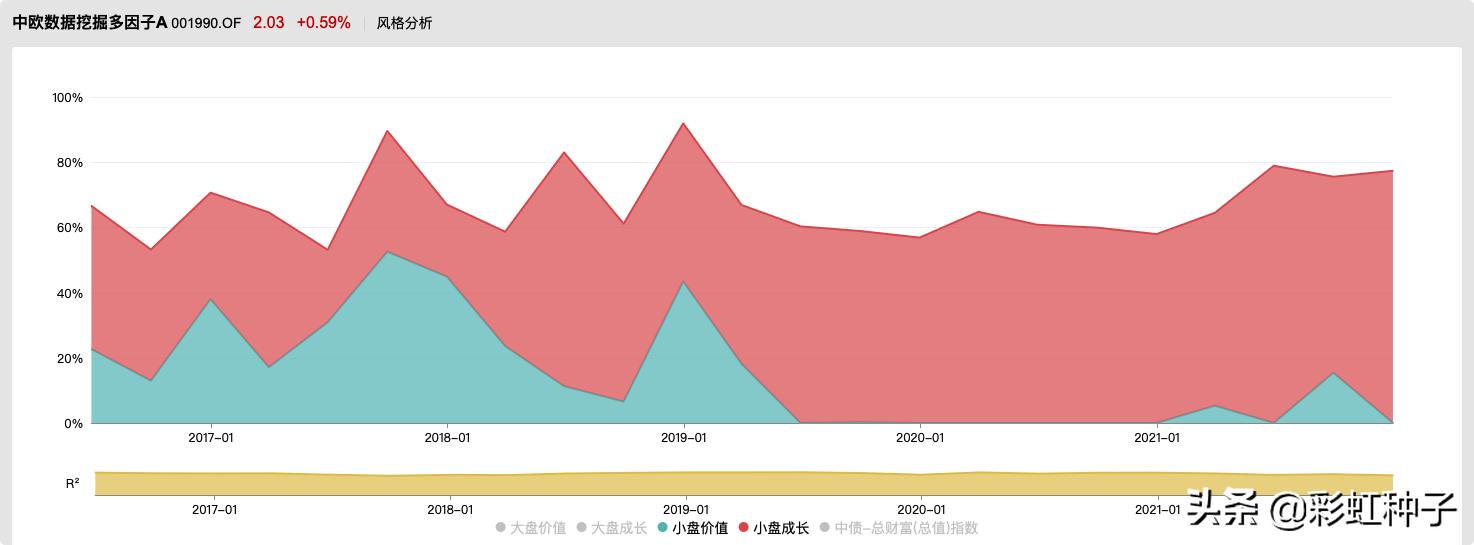Viewport: 1474px width, 545px height.
Task: Click the 60% y-axis label
Action: coord(70,228)
